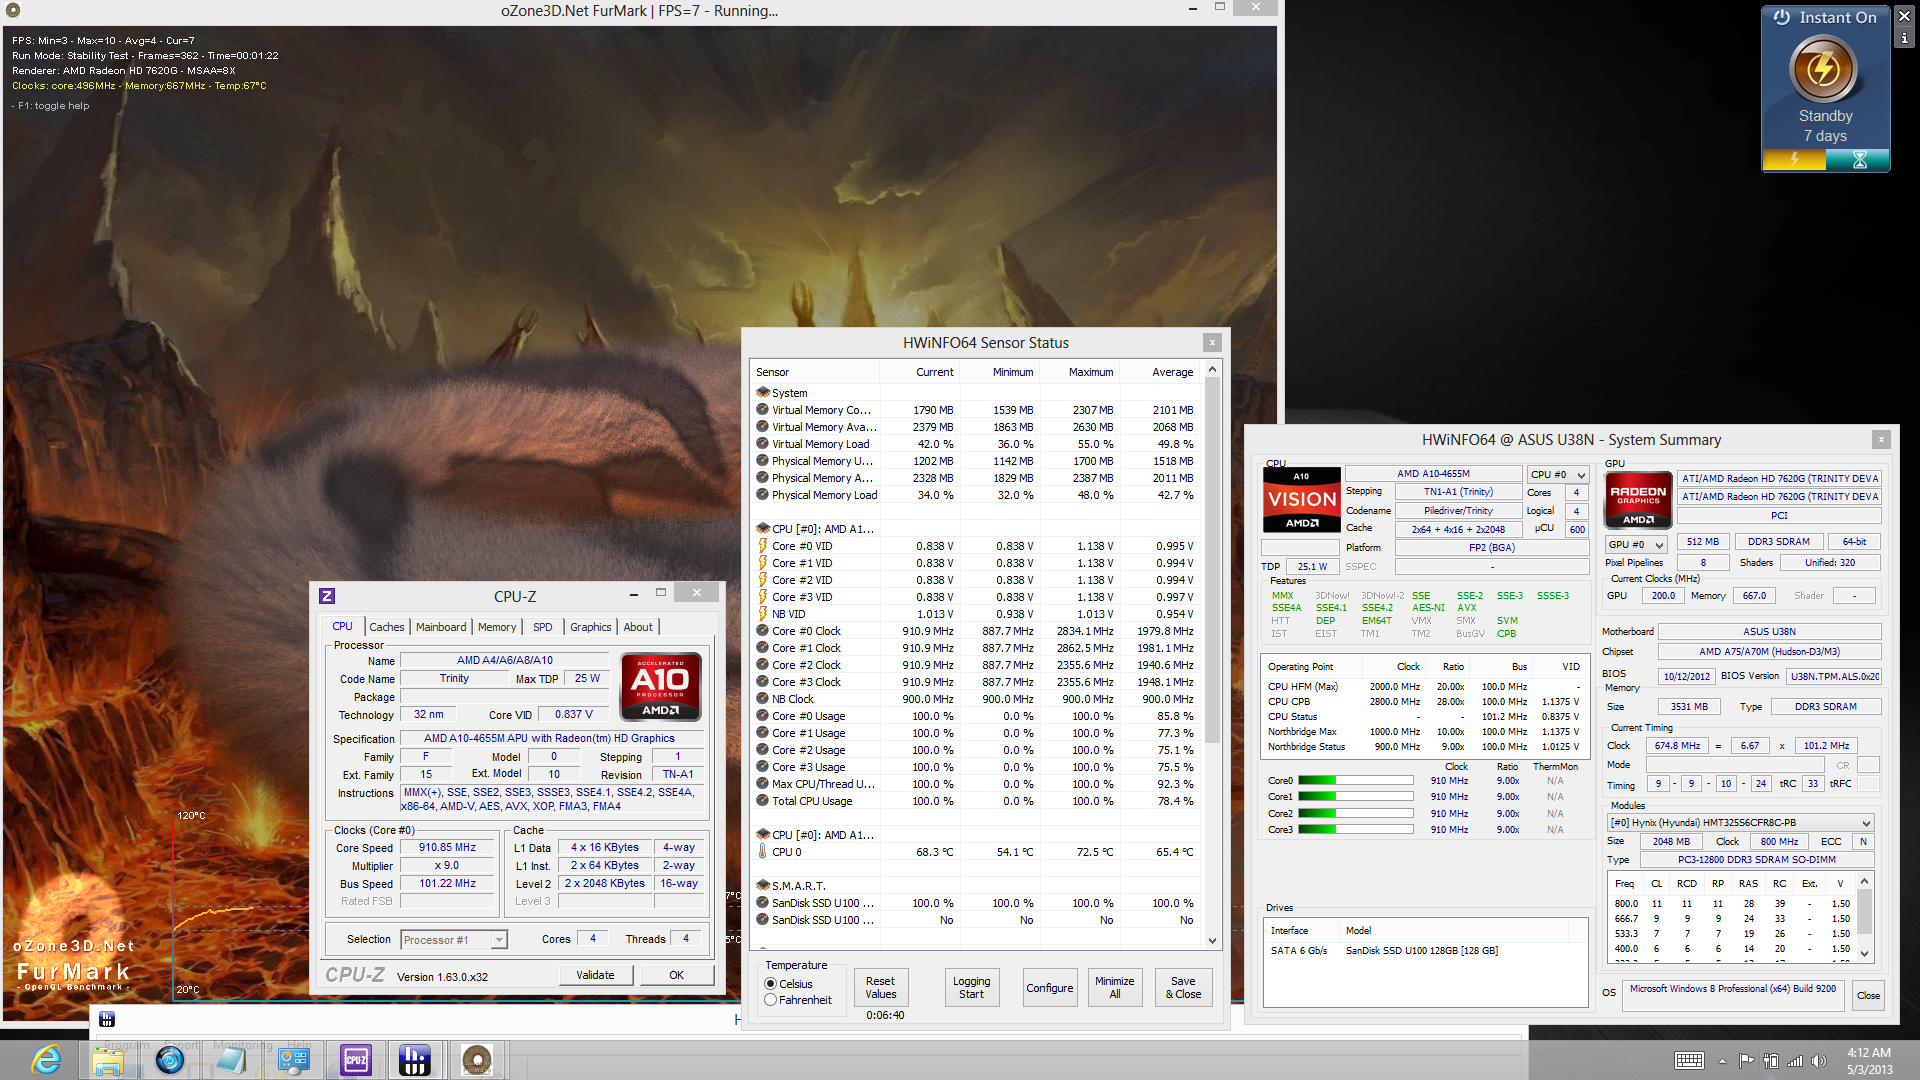Open the info icon beside Instant On widget
The image size is (1920, 1080).
coord(1904,38)
